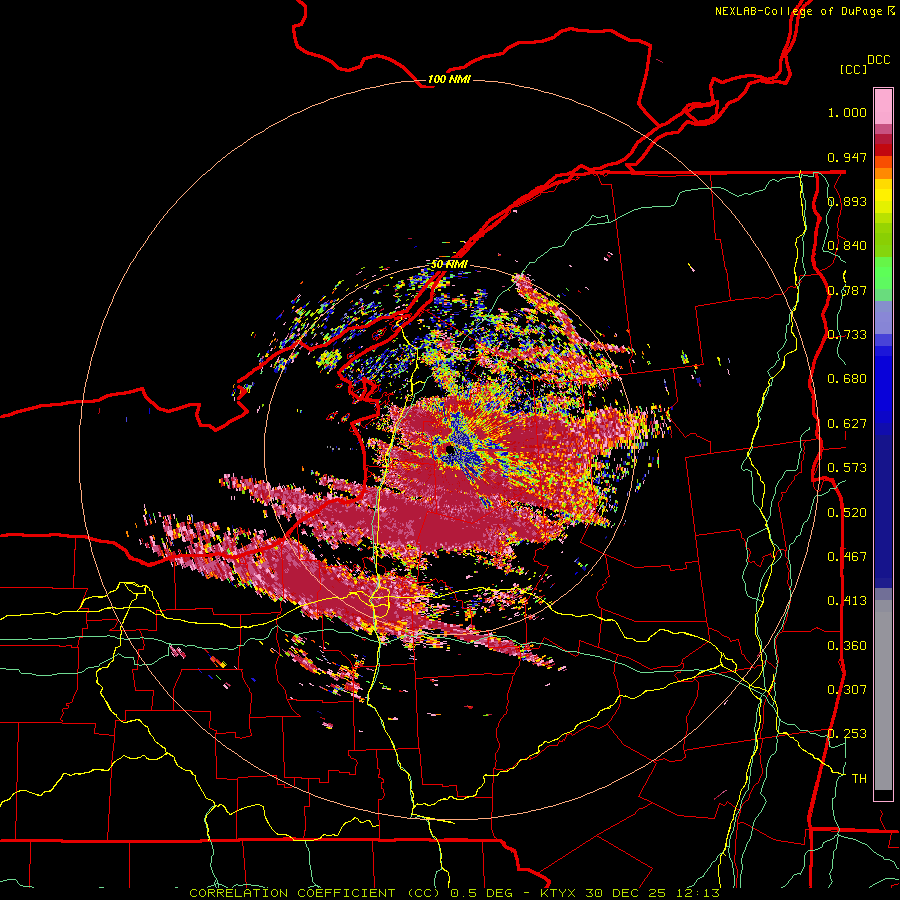The image size is (900, 900).
Task: Select the 0.947 color scale value
Action: pos(847,157)
